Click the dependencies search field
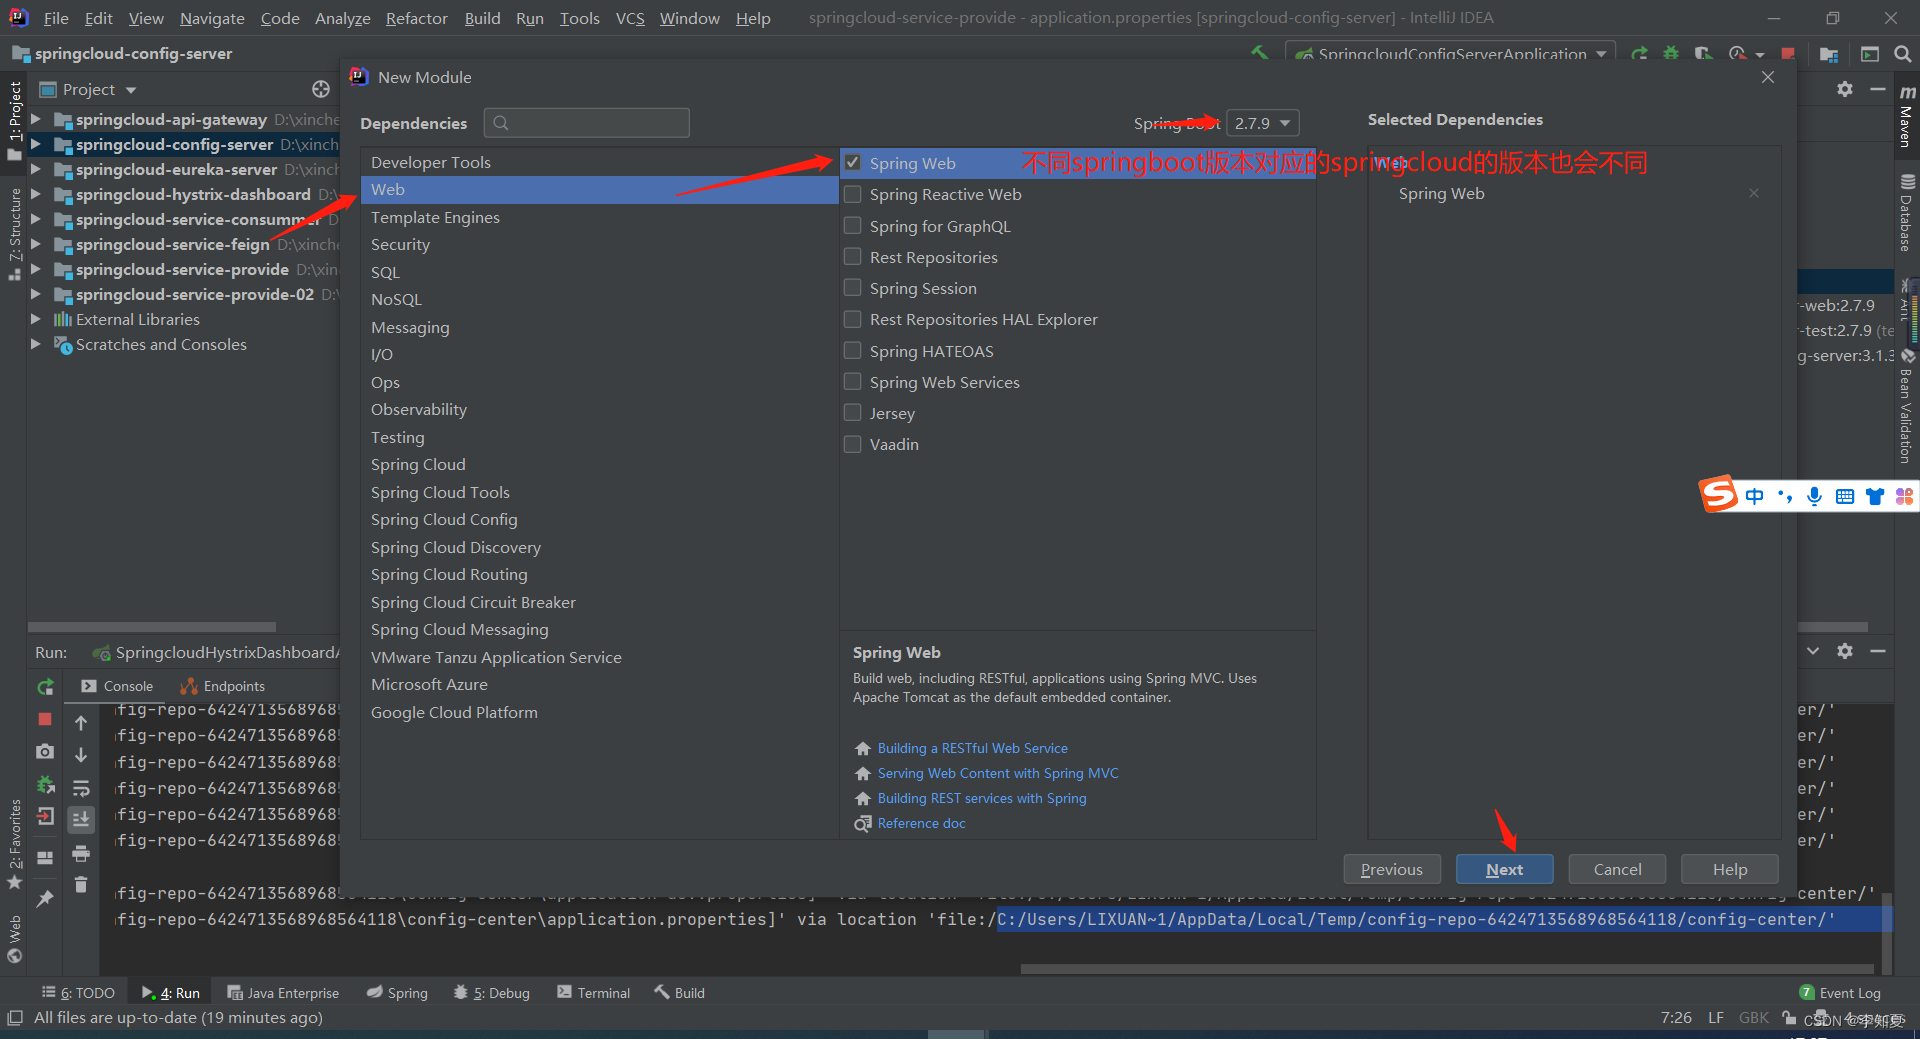The image size is (1920, 1039). click(587, 123)
